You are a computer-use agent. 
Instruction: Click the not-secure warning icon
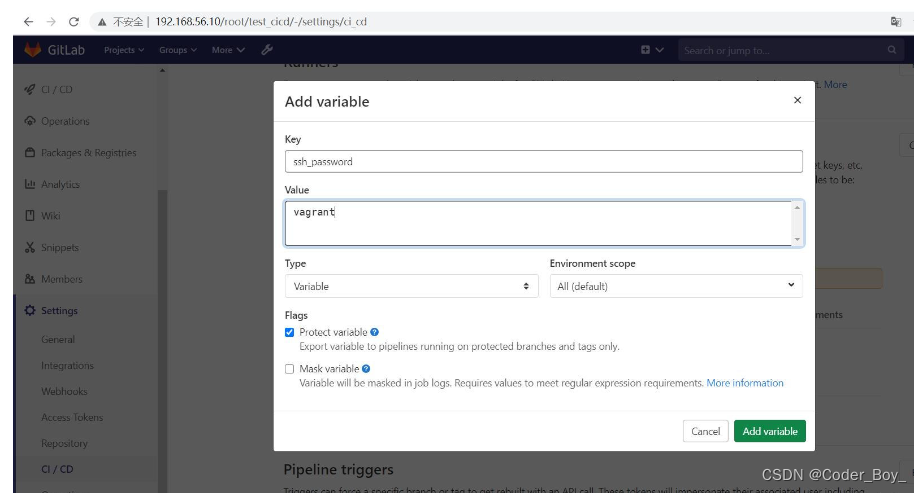pos(102,22)
